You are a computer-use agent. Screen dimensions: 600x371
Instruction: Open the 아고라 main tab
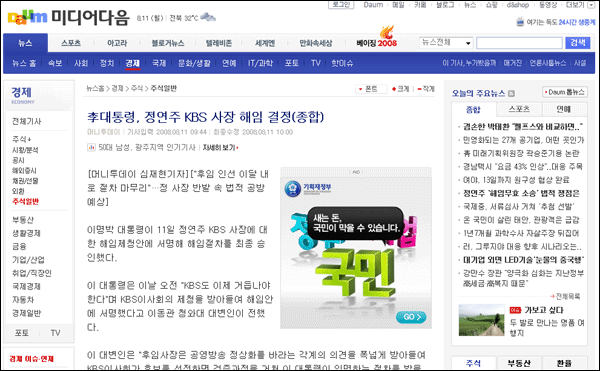pyautogui.click(x=117, y=43)
